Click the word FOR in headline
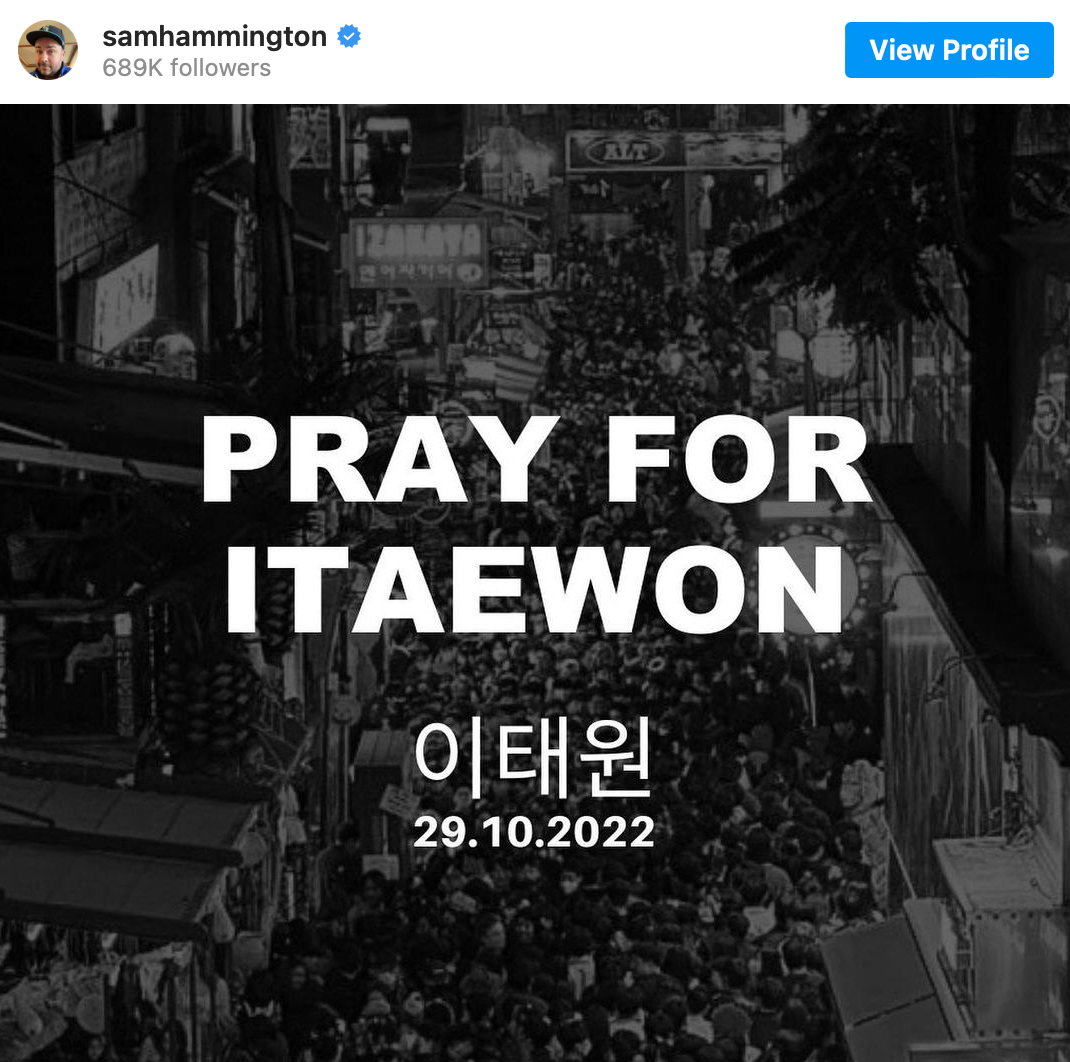The width and height of the screenshot is (1070, 1062). 739,459
